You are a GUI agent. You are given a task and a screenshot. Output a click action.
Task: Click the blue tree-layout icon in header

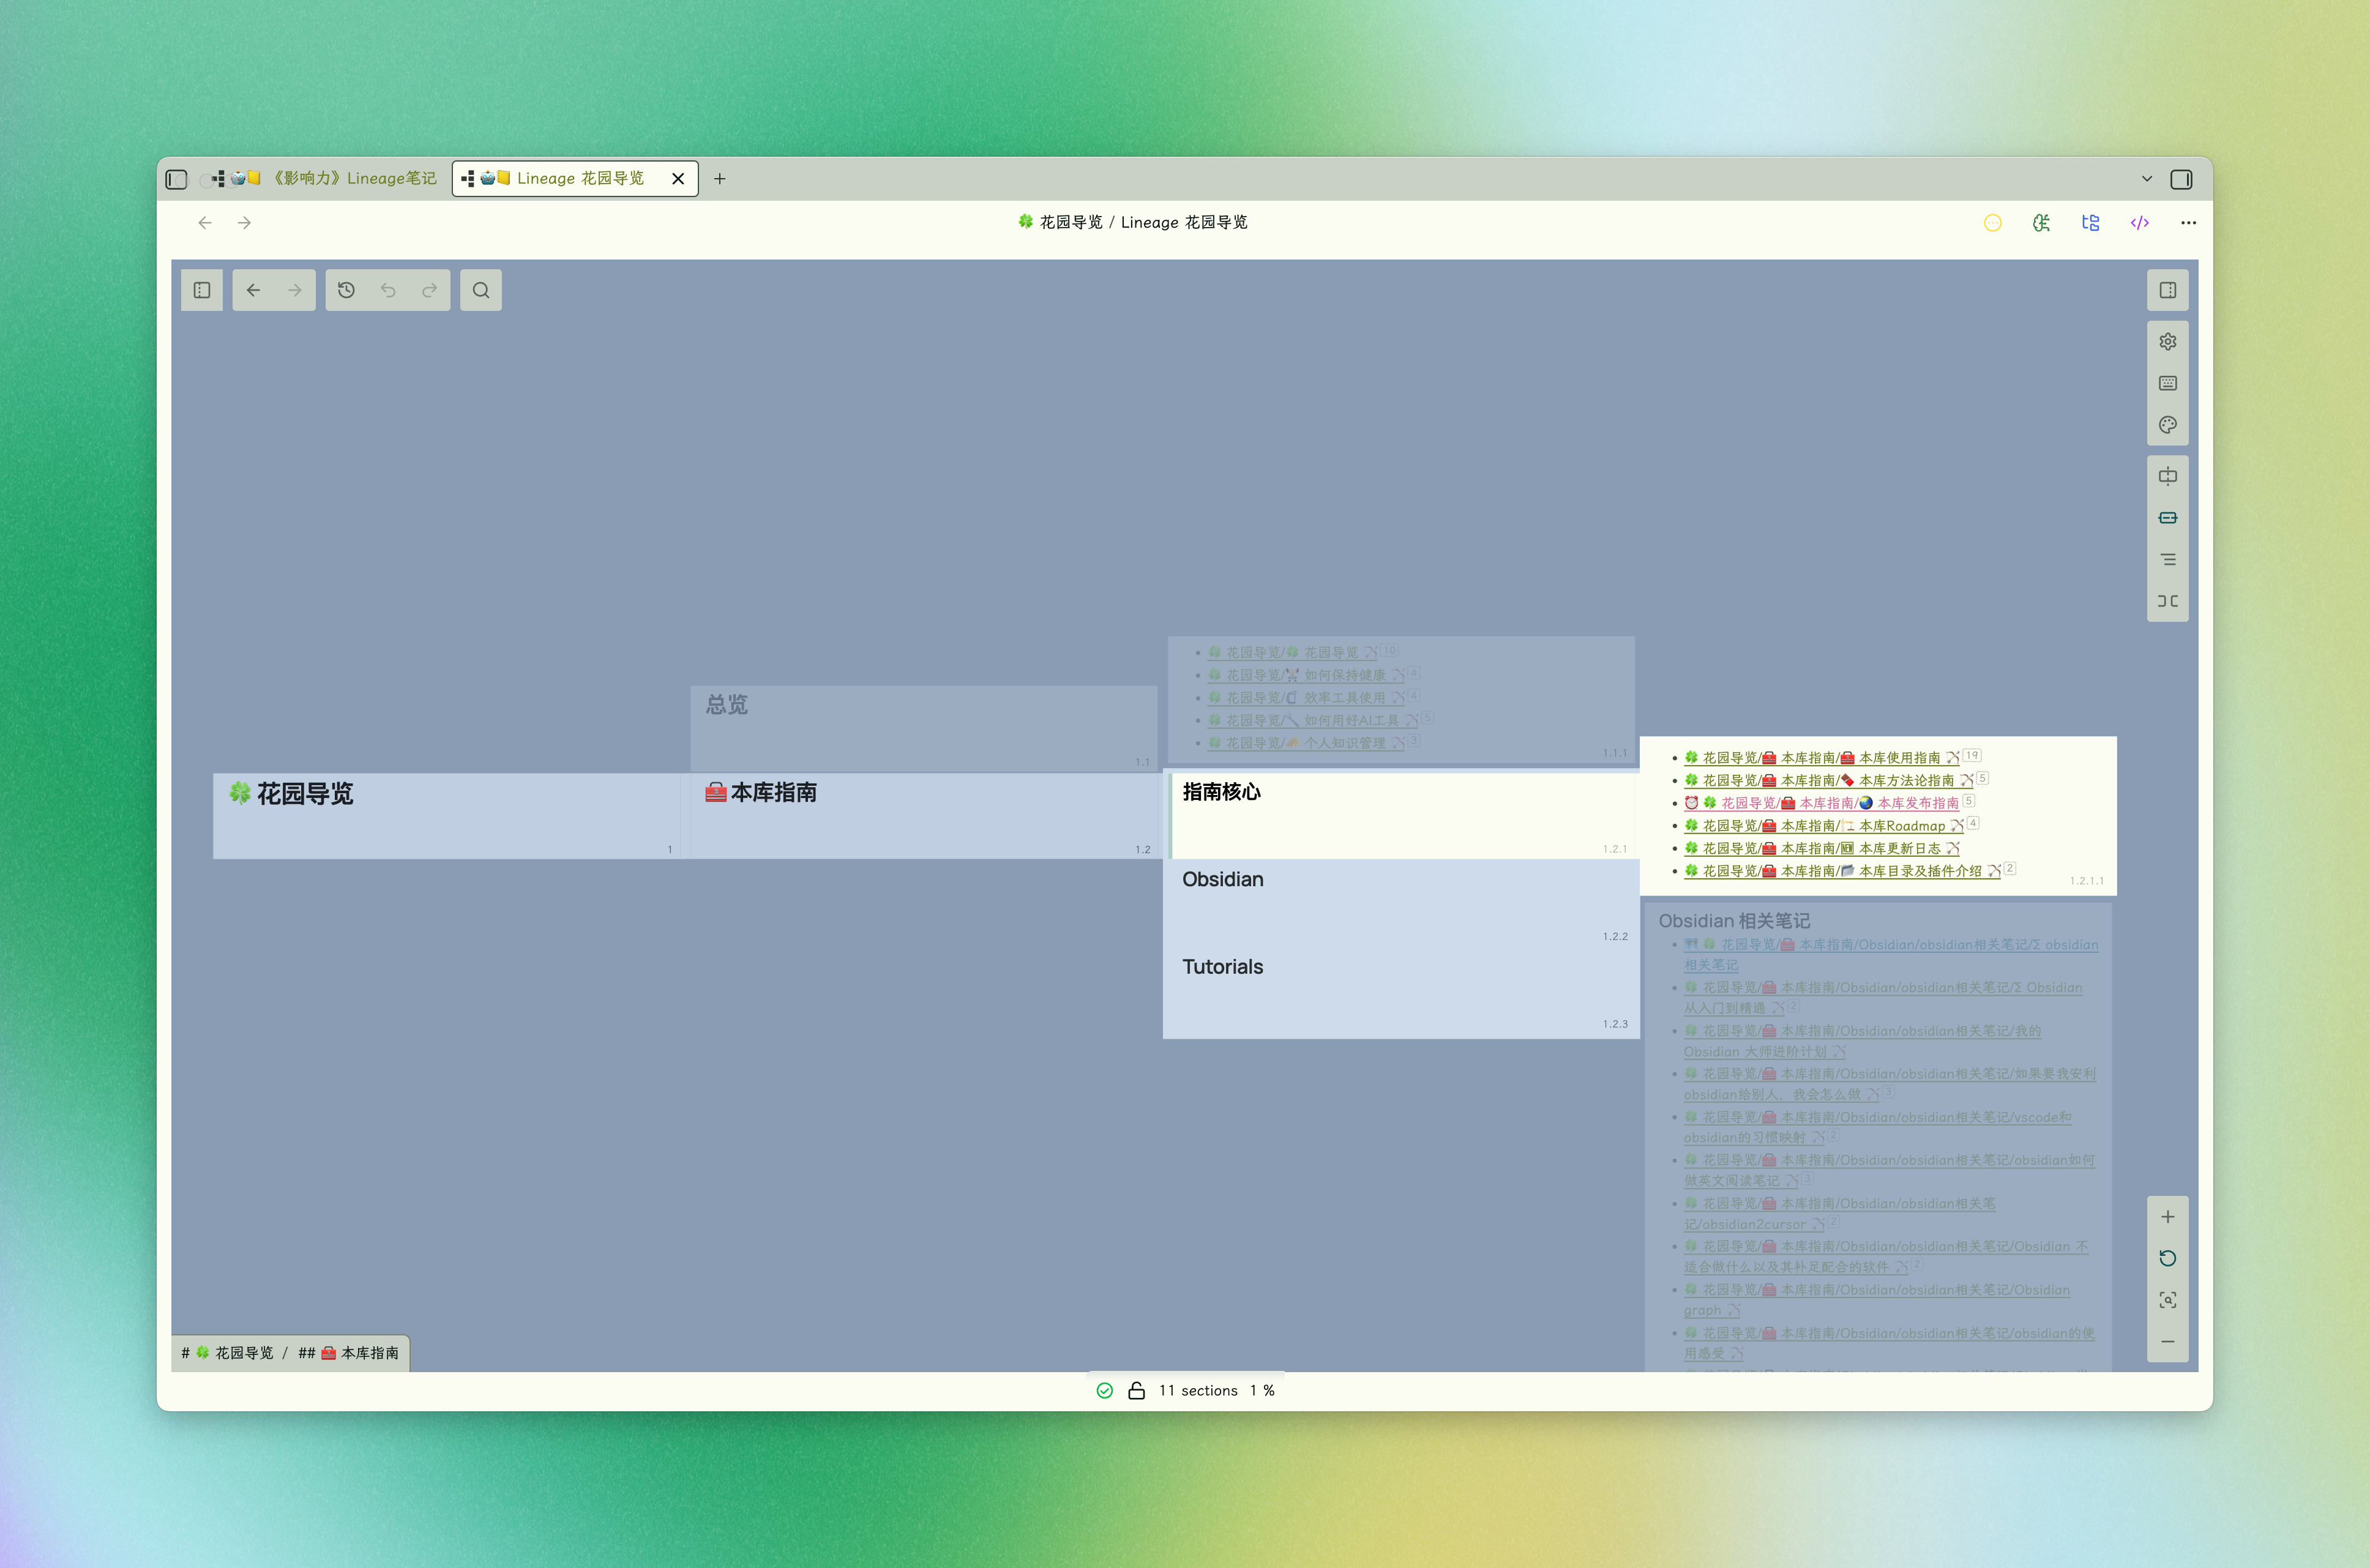2090,223
